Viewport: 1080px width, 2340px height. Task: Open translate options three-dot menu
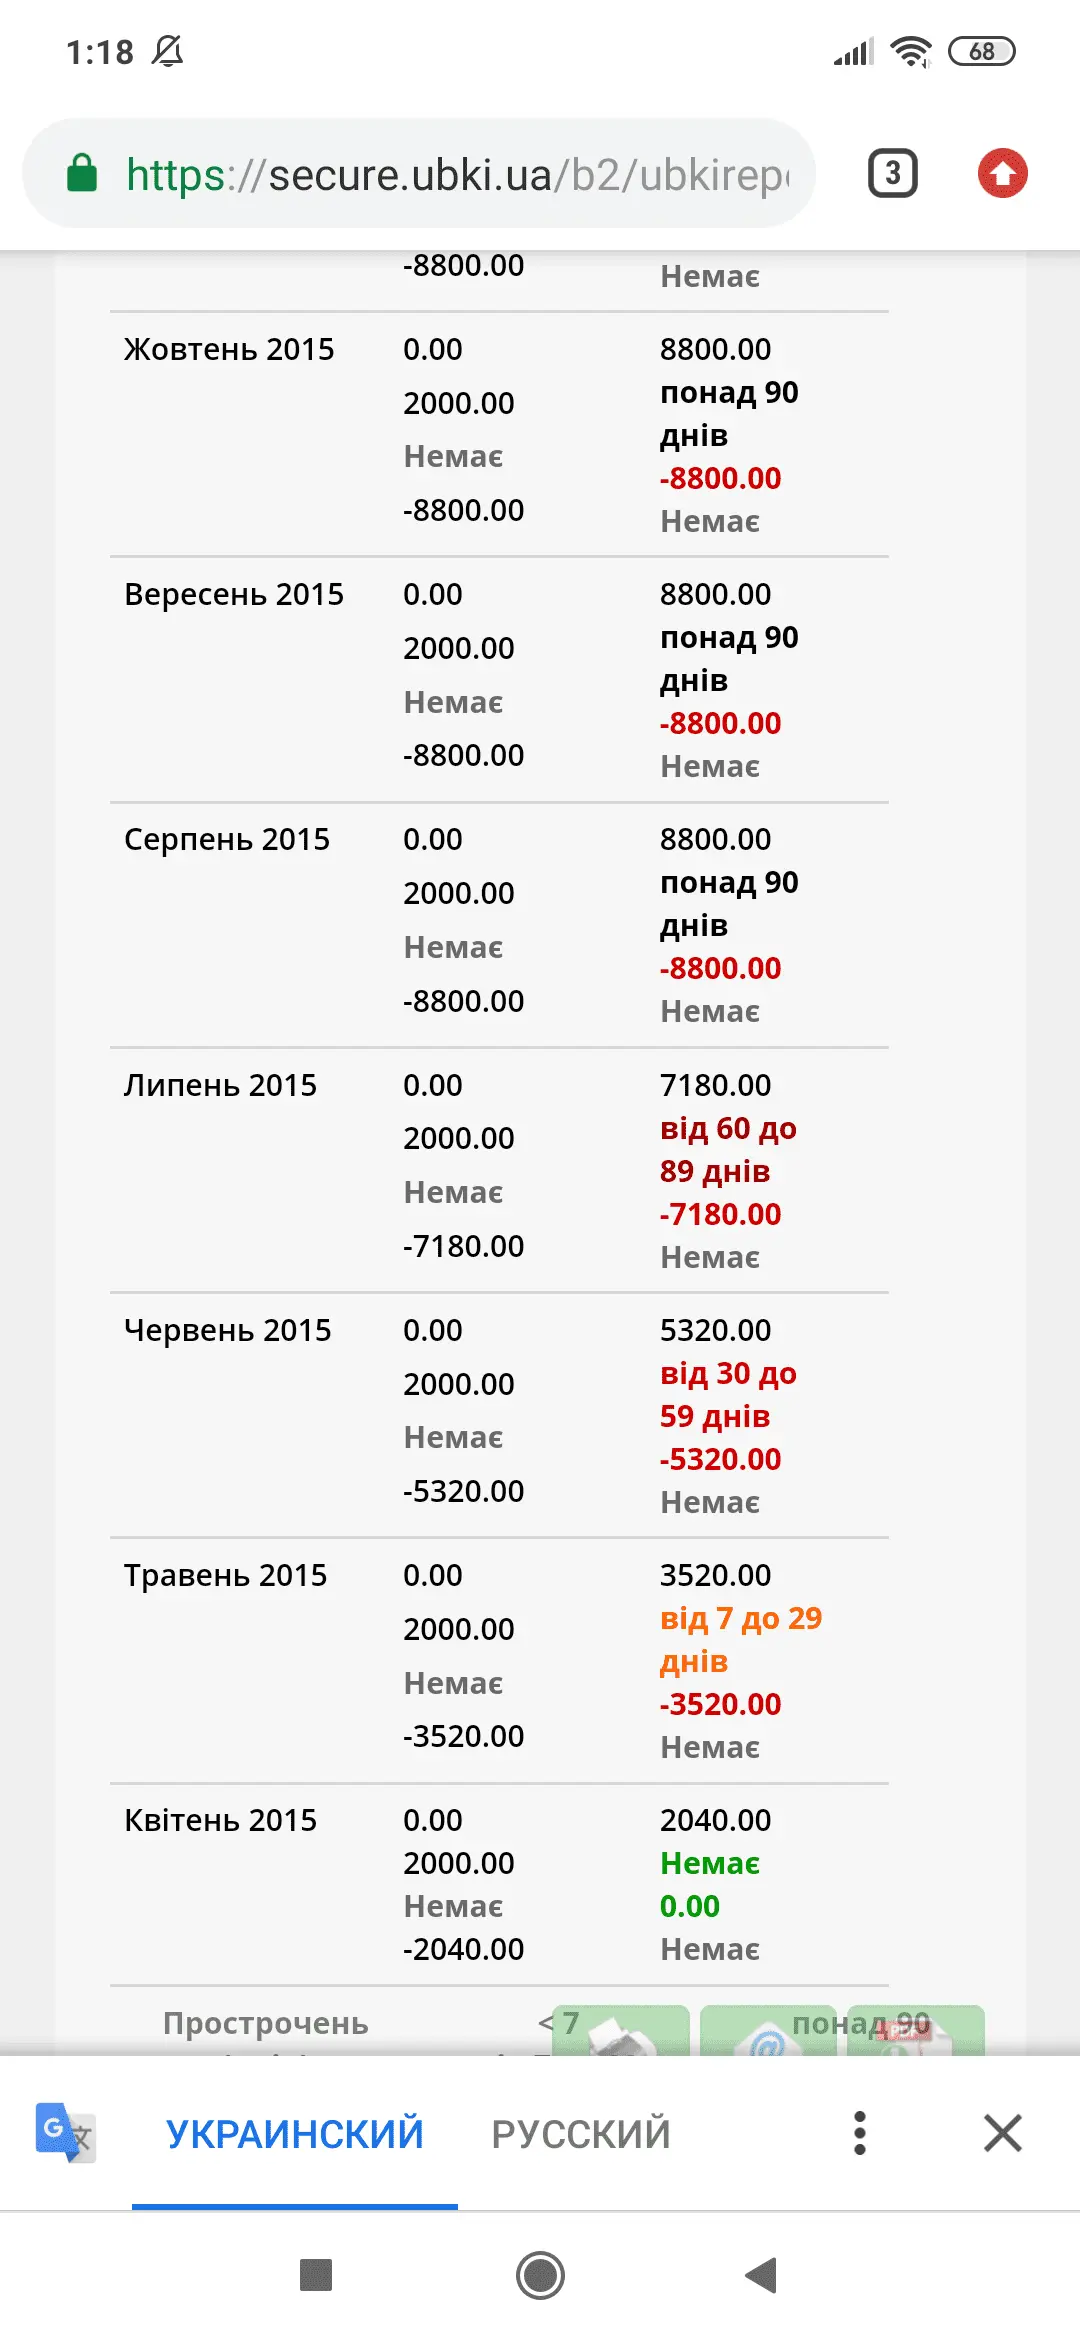(859, 2132)
